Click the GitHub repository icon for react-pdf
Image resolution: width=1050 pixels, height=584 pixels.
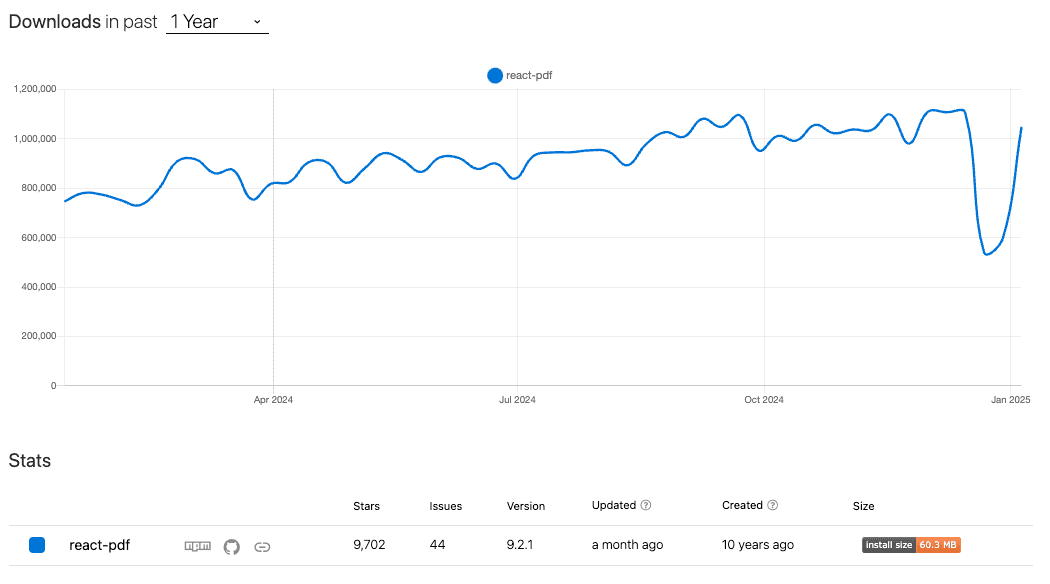(231, 546)
